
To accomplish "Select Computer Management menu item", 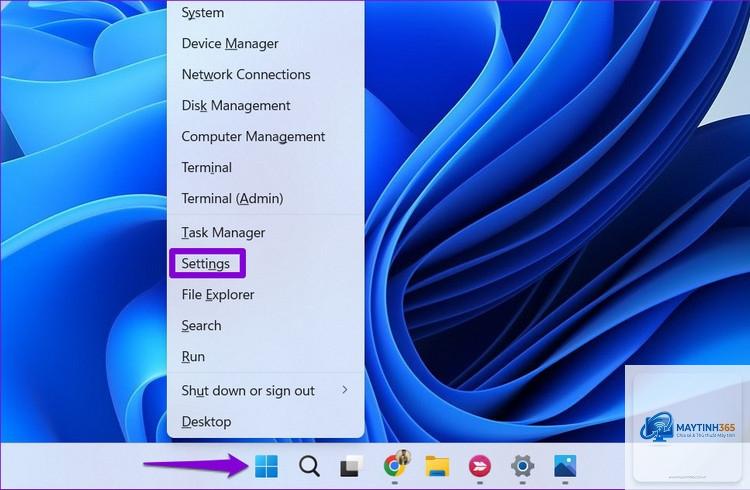I will [265, 137].
